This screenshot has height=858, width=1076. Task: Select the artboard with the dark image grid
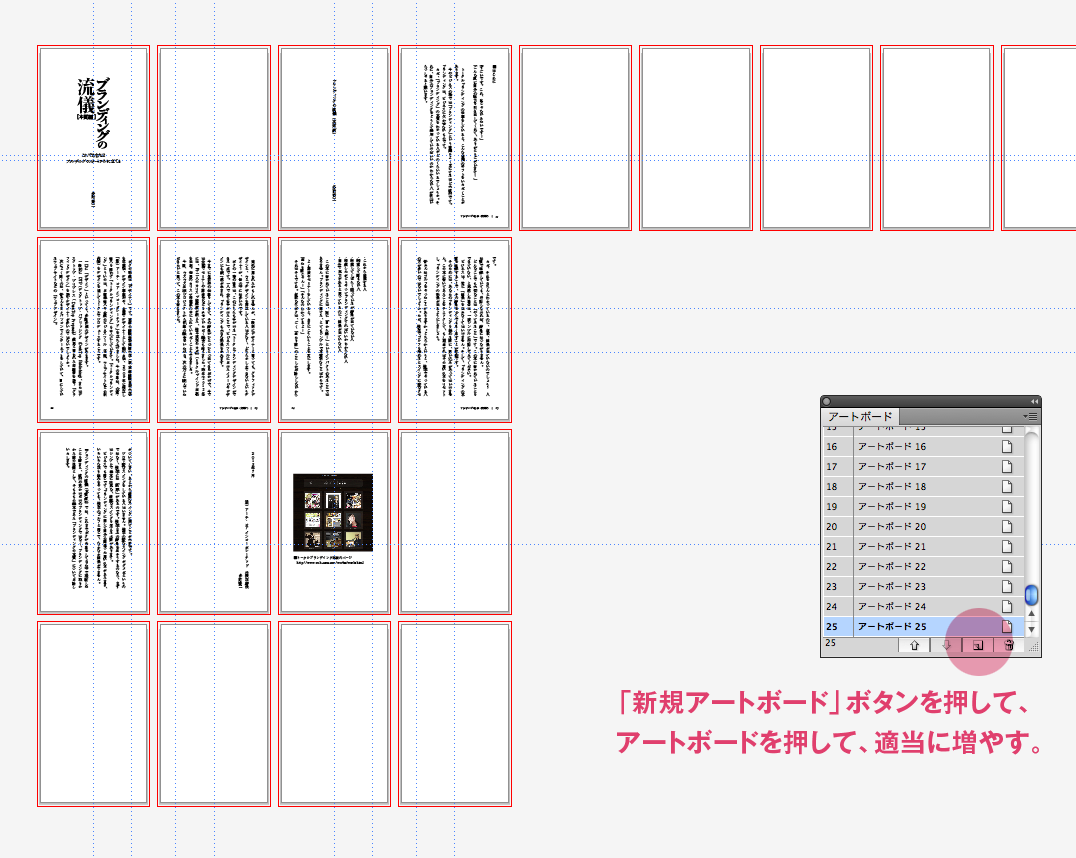334,522
